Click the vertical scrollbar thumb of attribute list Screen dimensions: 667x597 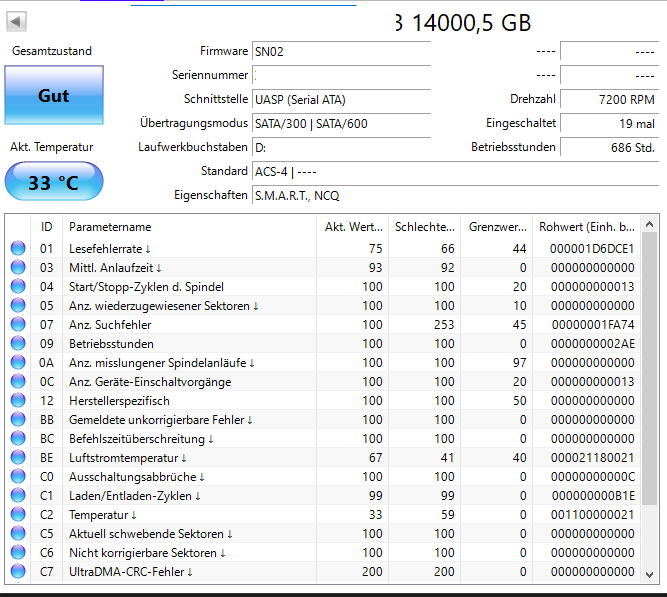(x=649, y=368)
